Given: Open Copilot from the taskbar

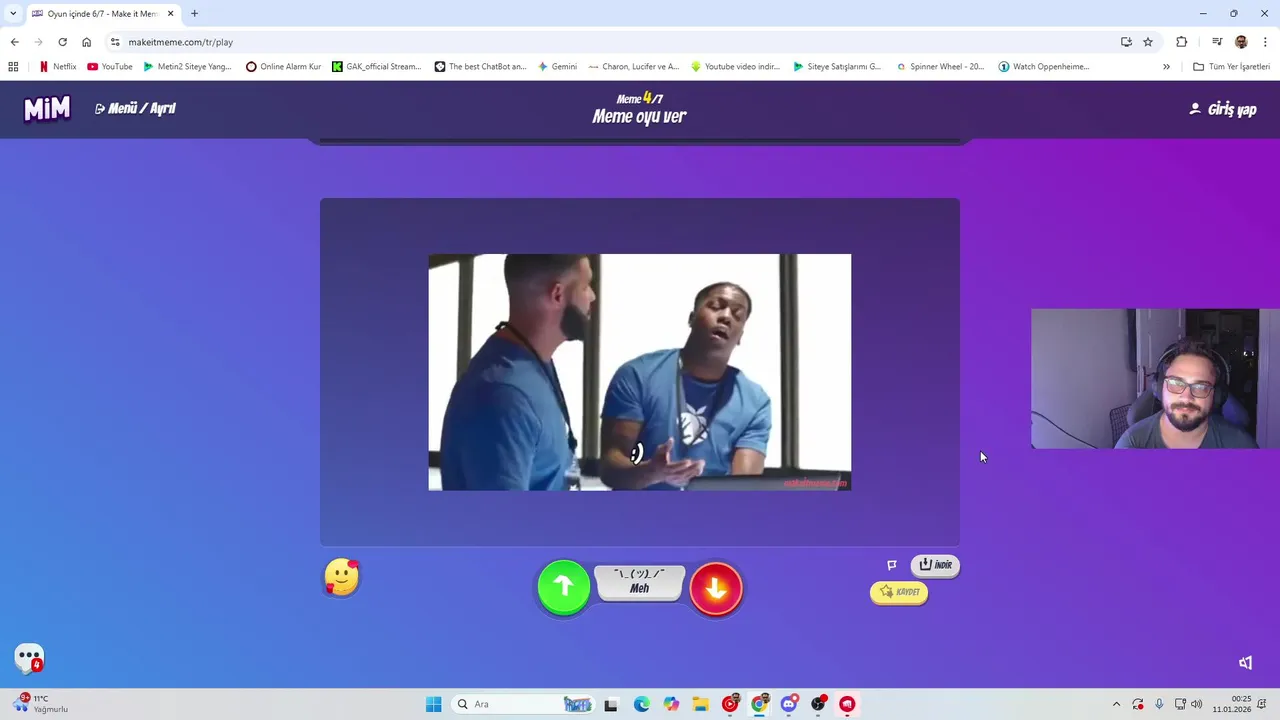Looking at the screenshot, I should pyautogui.click(x=671, y=704).
